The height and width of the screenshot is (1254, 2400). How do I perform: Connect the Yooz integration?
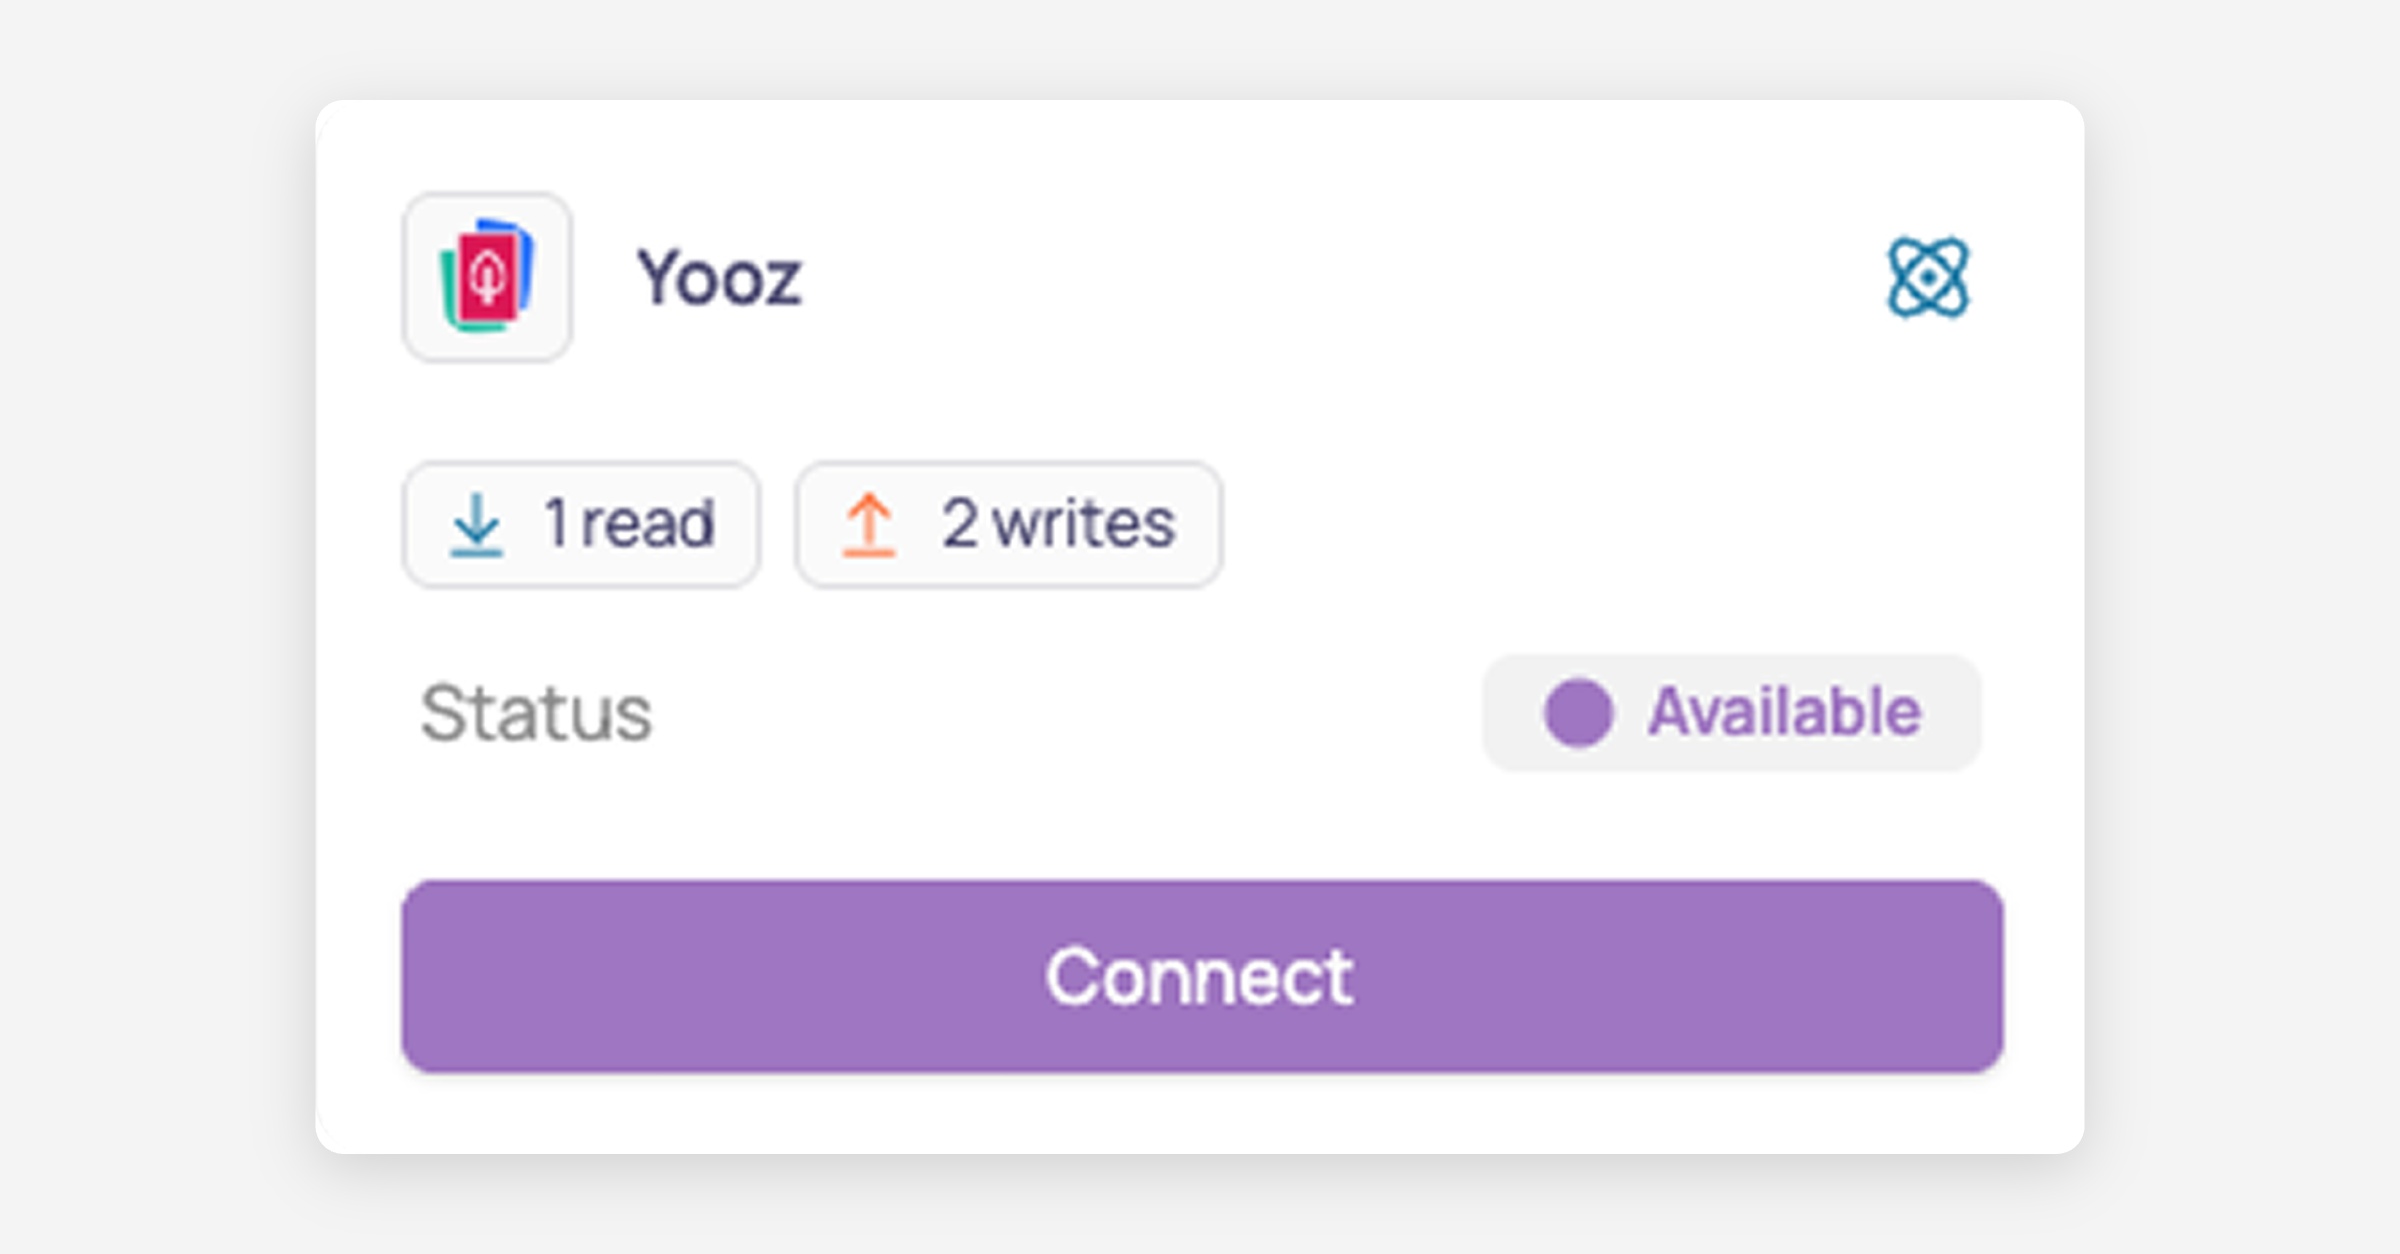click(1202, 977)
